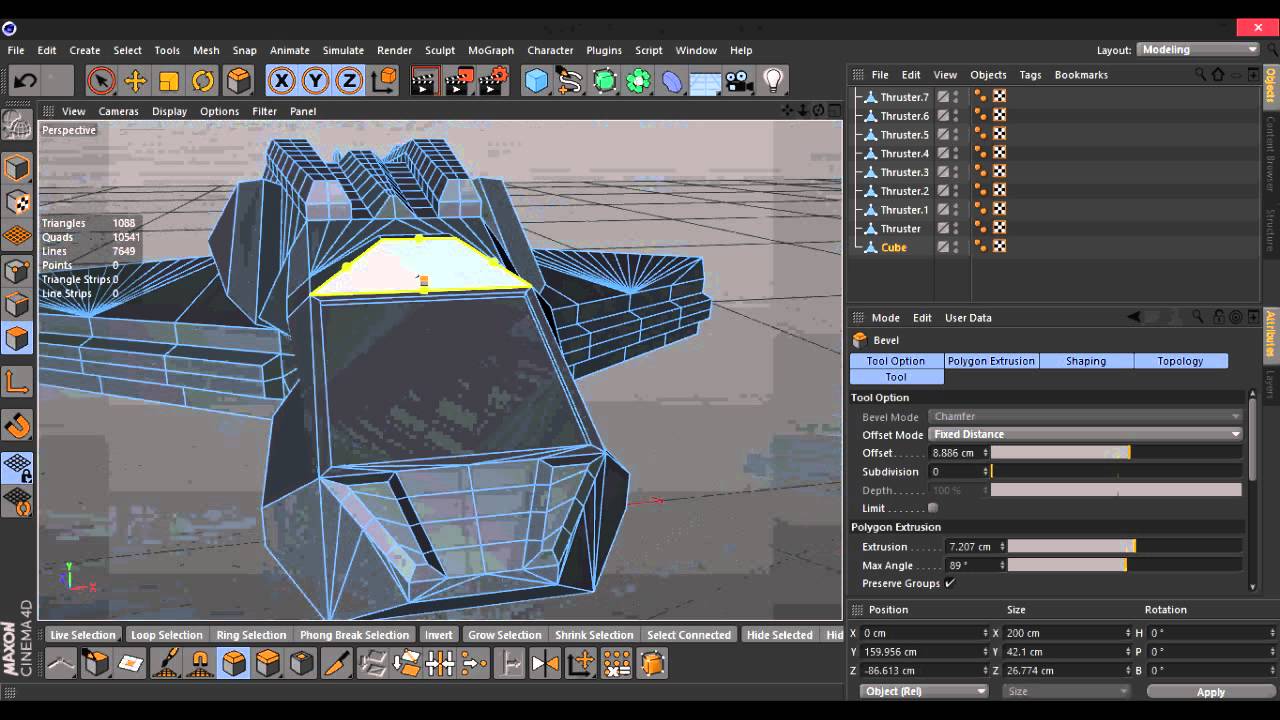Viewport: 1280px width, 720px height.
Task: Open the Size mode dropdown
Action: [x=1067, y=691]
